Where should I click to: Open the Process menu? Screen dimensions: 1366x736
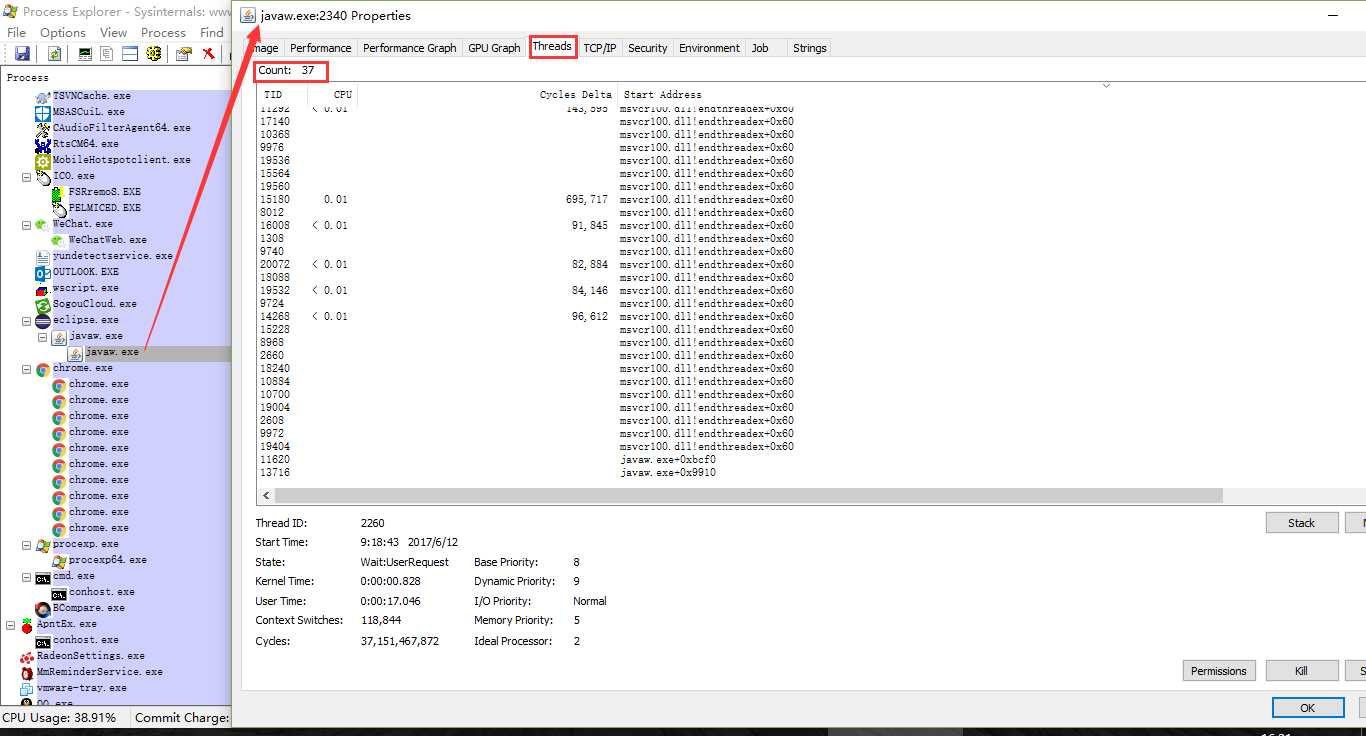click(163, 32)
